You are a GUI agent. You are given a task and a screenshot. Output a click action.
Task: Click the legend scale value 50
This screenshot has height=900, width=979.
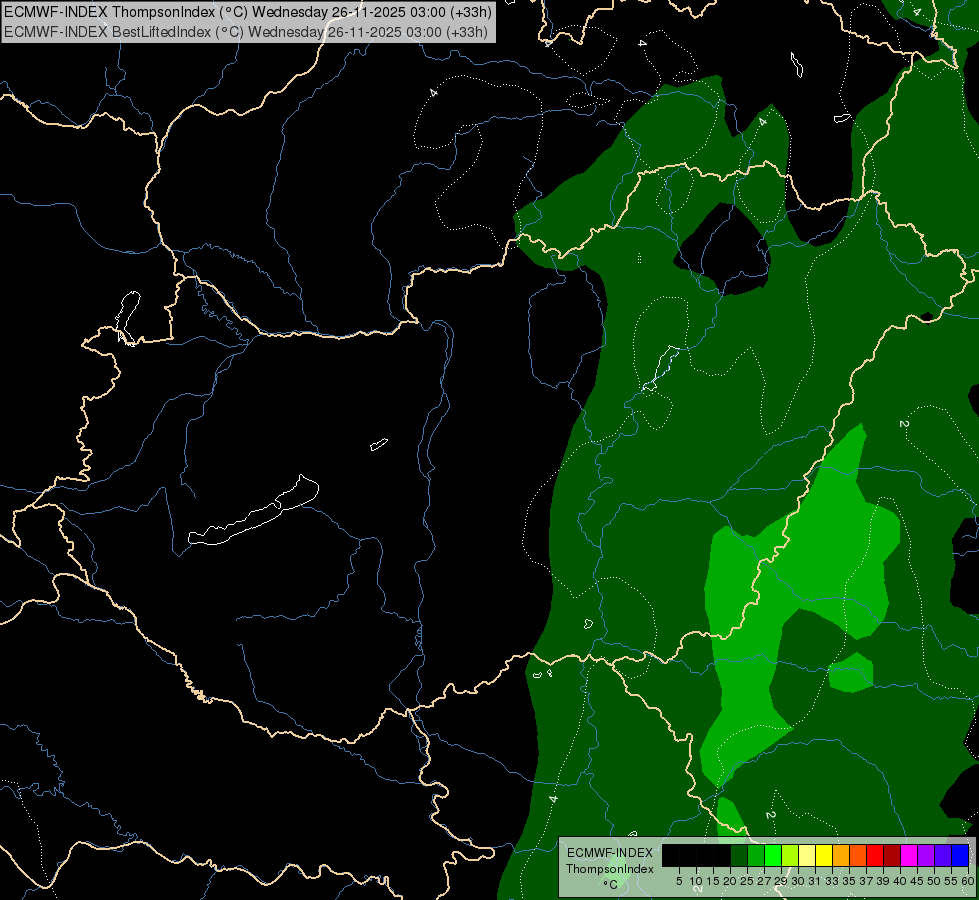(x=934, y=881)
